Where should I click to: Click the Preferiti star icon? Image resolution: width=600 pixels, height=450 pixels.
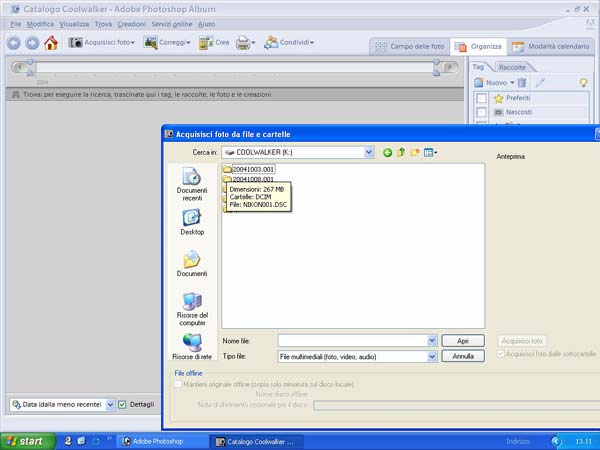[498, 98]
